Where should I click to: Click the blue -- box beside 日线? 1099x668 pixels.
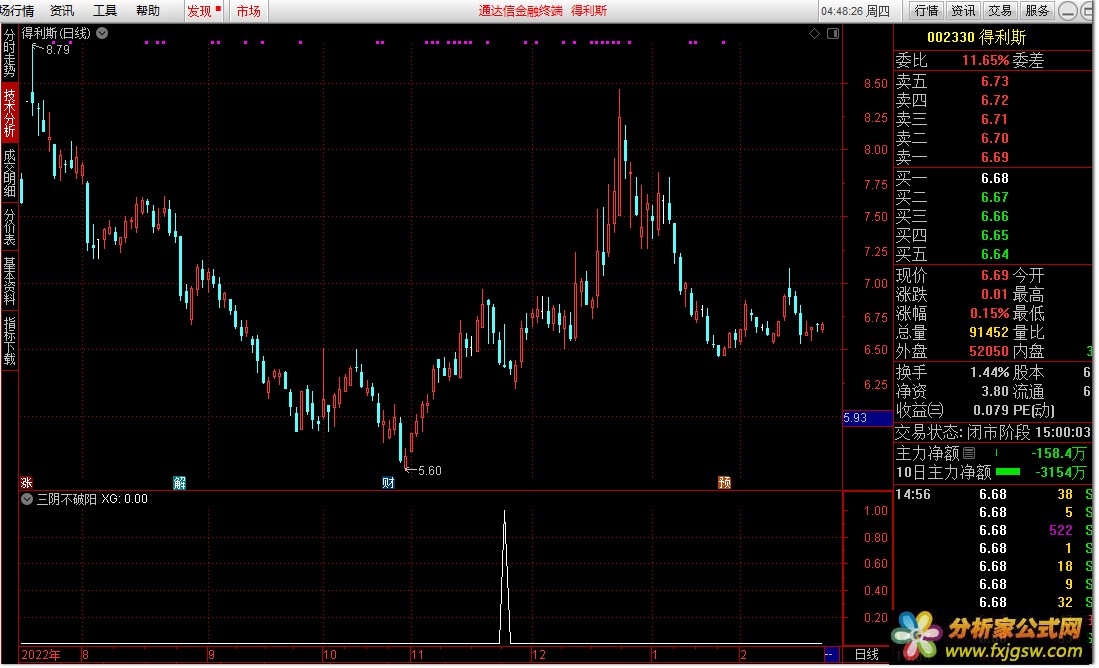click(831, 654)
